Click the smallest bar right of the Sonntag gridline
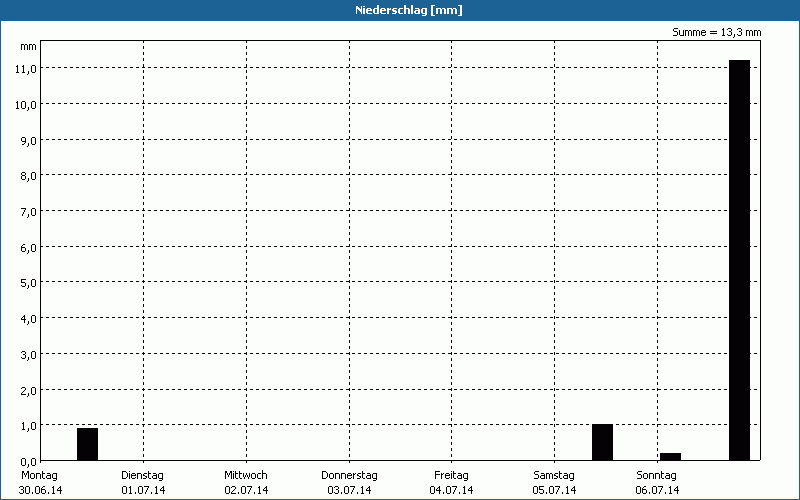Screen dimensions: 800x500 [x=670, y=457]
